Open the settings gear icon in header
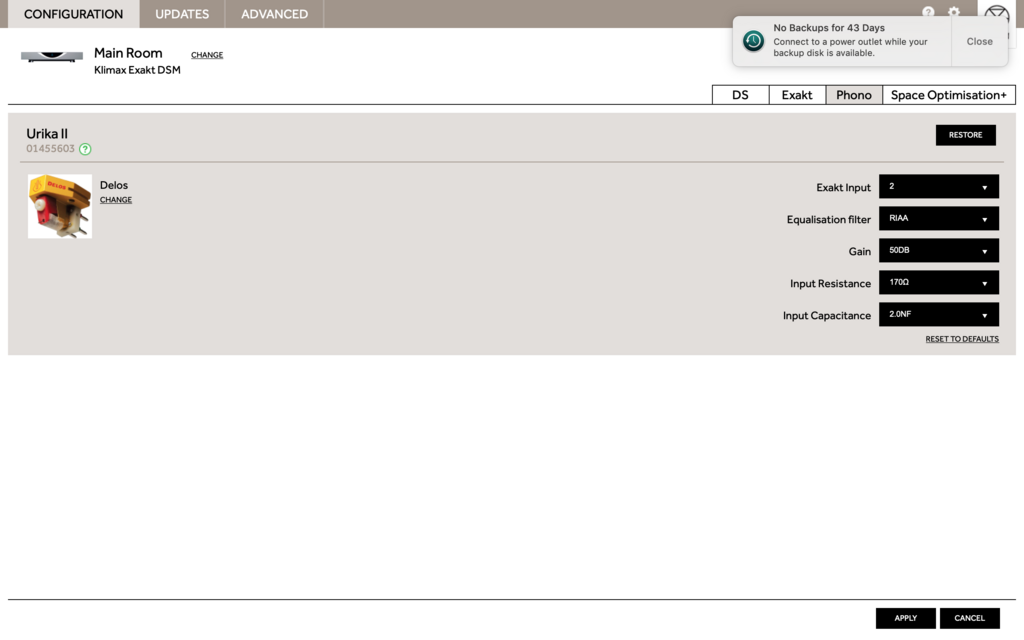Image resolution: width=1024 pixels, height=640 pixels. [x=953, y=12]
